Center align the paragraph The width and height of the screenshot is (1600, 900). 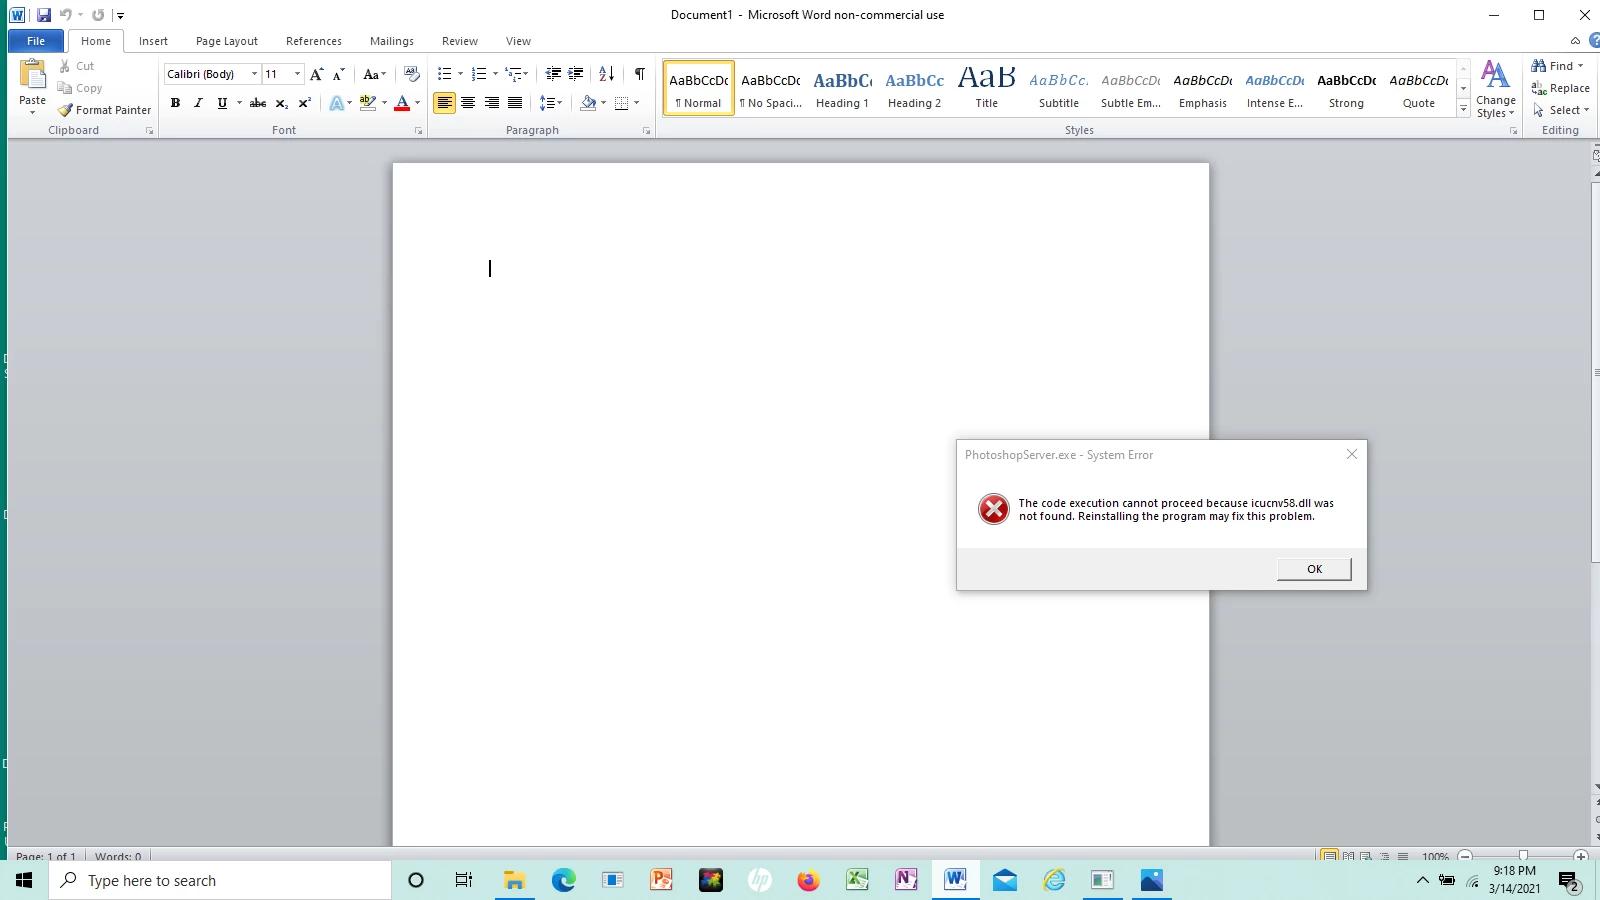pos(468,103)
